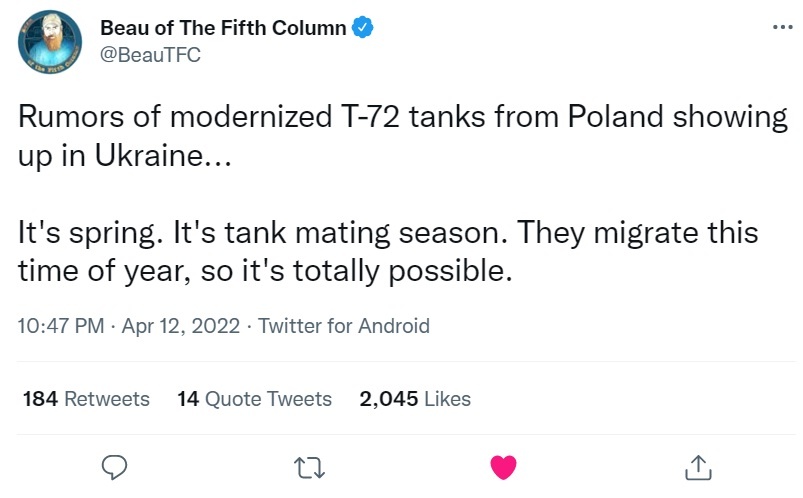Open the Twitter for Android source link

point(344,326)
